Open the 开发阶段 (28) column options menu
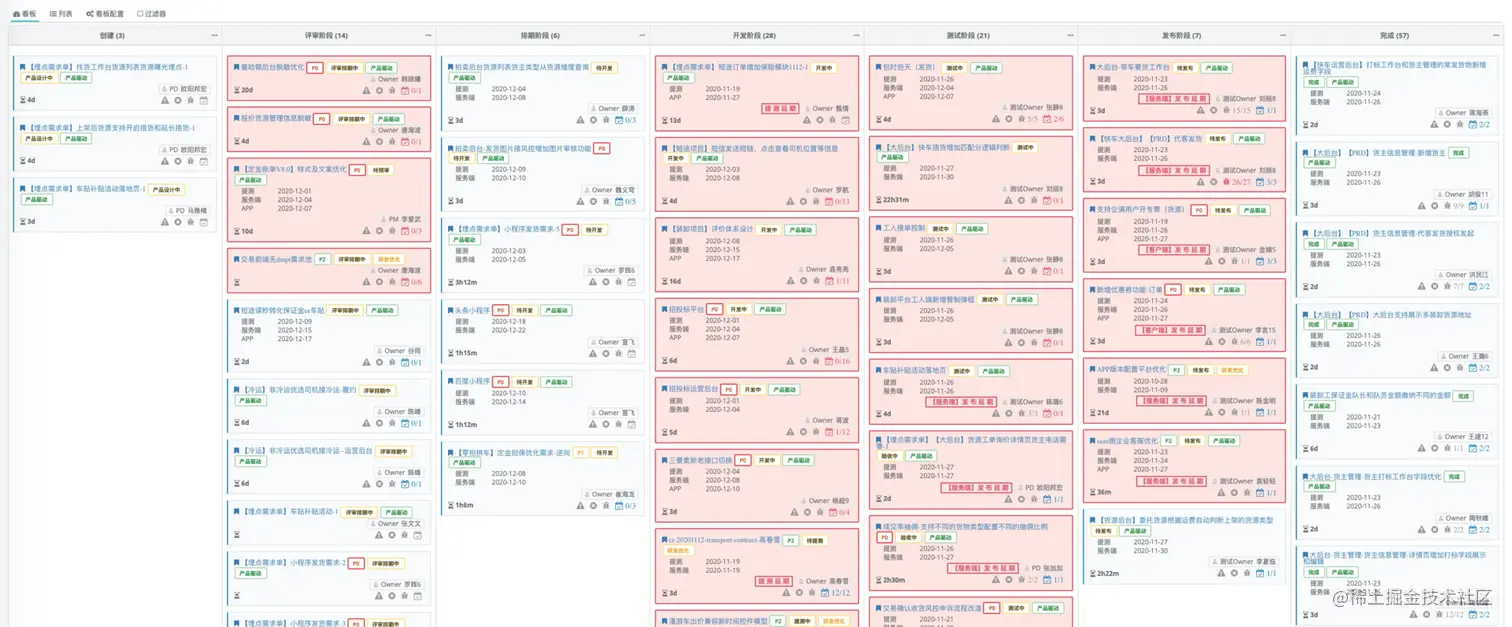 856,36
